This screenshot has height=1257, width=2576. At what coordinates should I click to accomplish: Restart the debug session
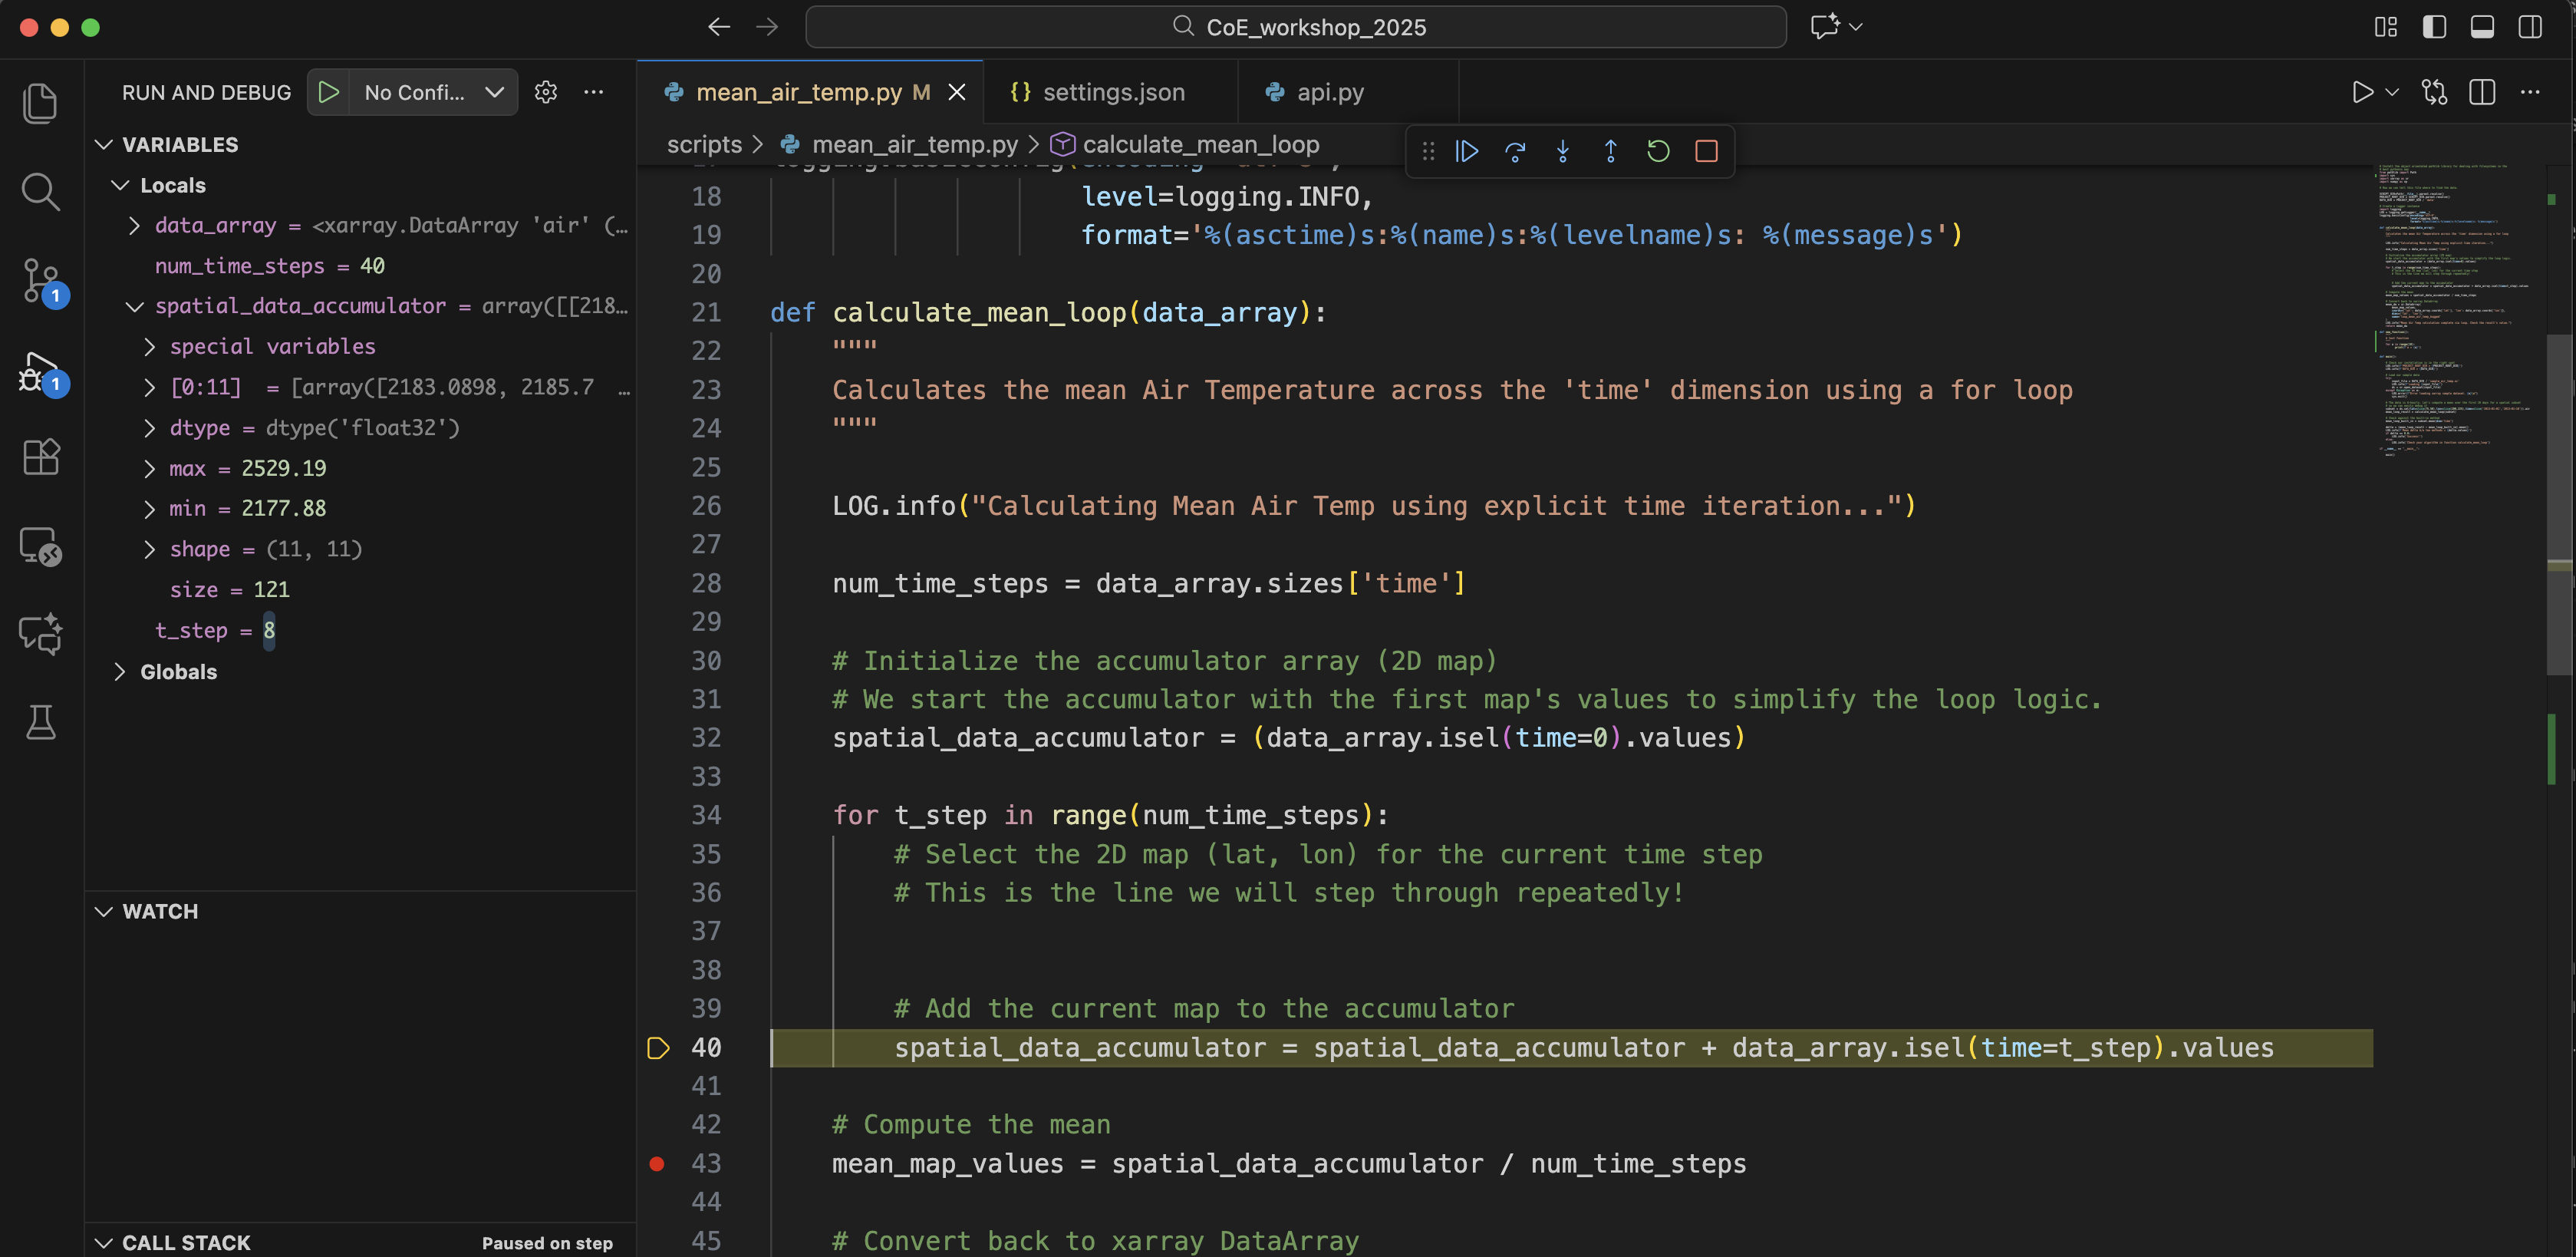(x=1658, y=151)
